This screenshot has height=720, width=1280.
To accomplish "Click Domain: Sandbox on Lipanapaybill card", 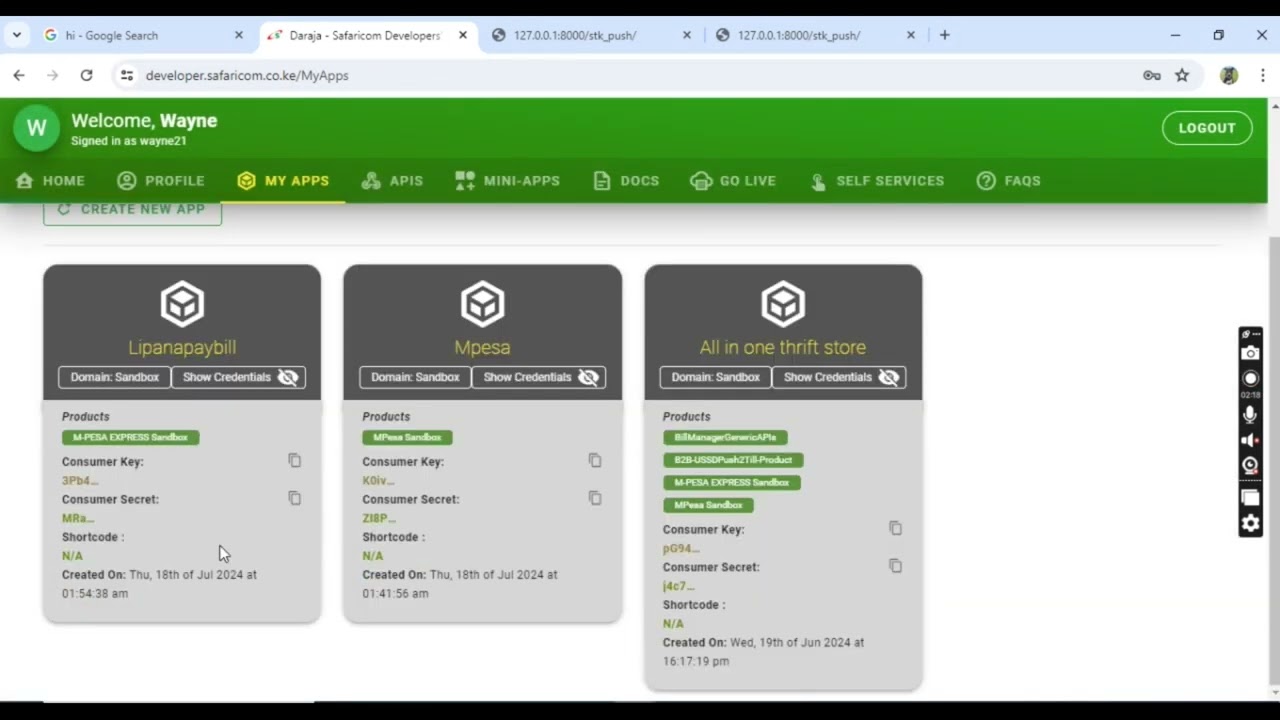I will coord(114,377).
